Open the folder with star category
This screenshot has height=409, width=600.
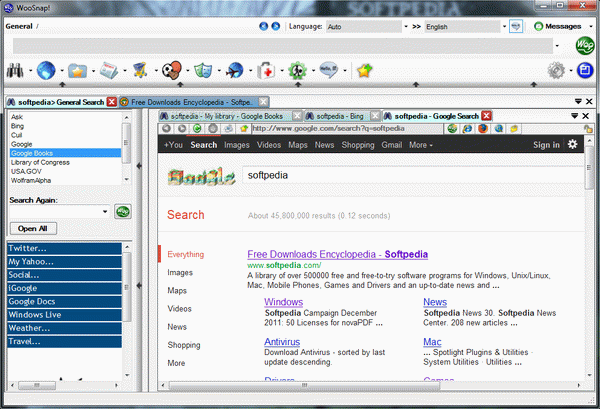click(x=77, y=71)
